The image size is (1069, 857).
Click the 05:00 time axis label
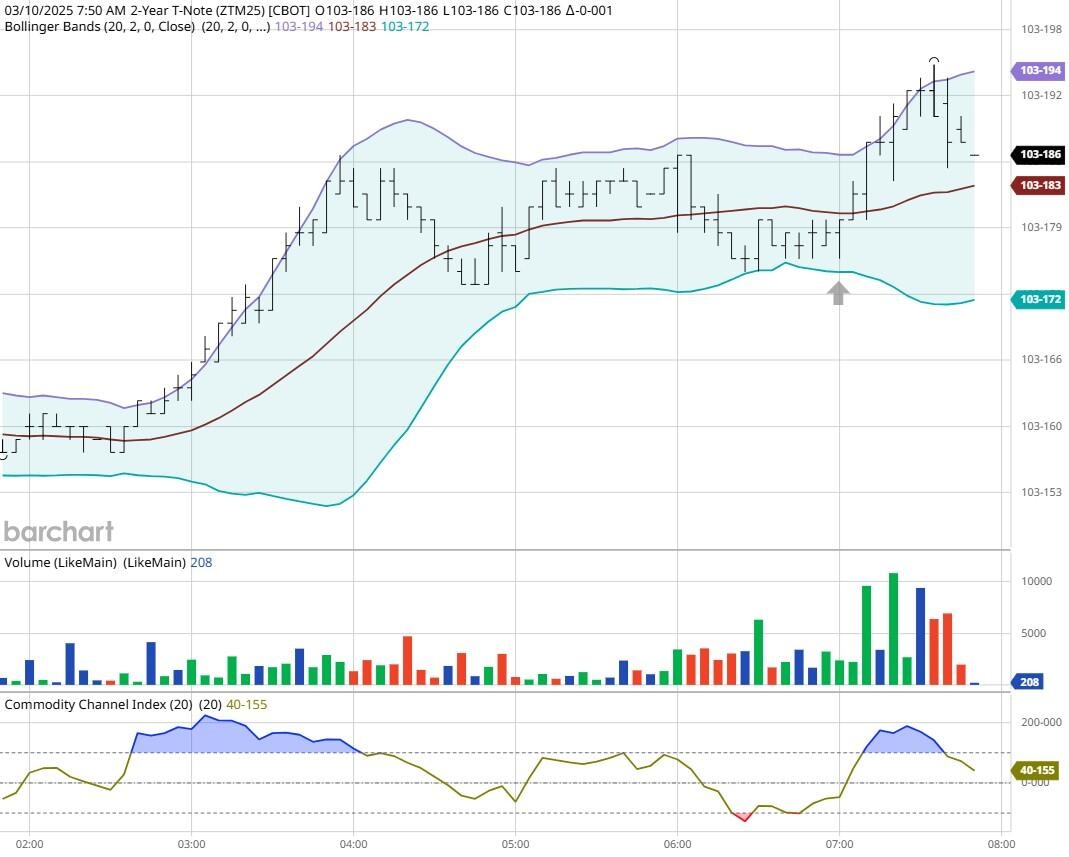pos(515,843)
